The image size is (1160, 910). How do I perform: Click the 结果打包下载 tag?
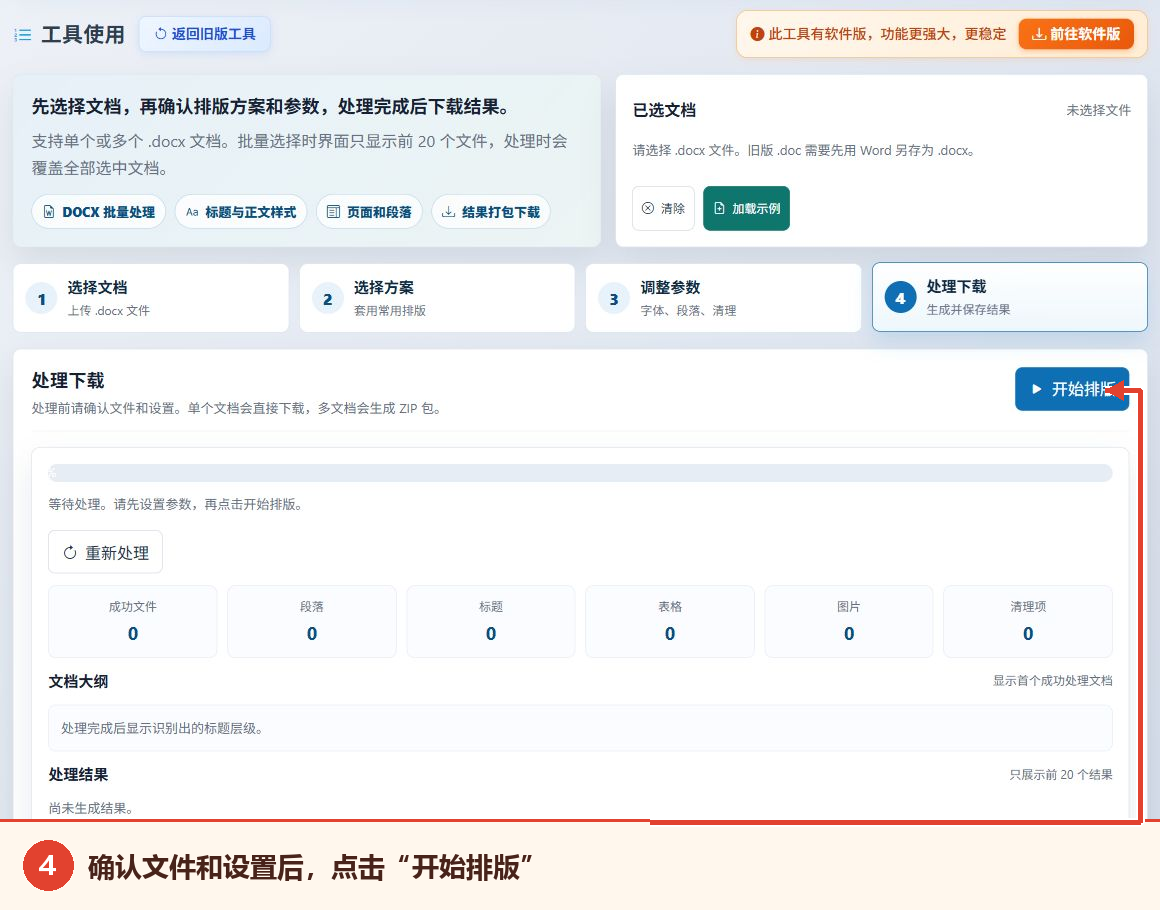point(490,212)
